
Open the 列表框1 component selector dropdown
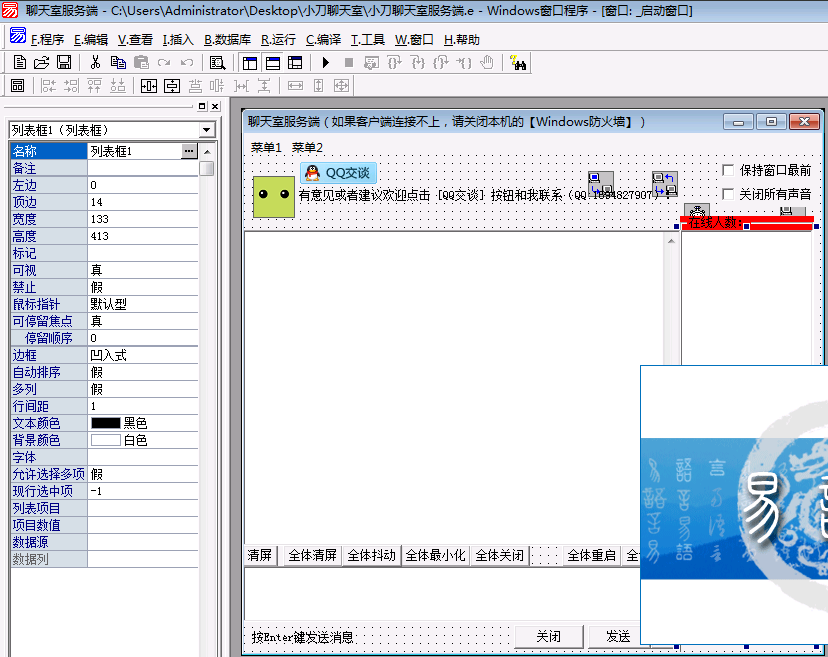coord(206,130)
